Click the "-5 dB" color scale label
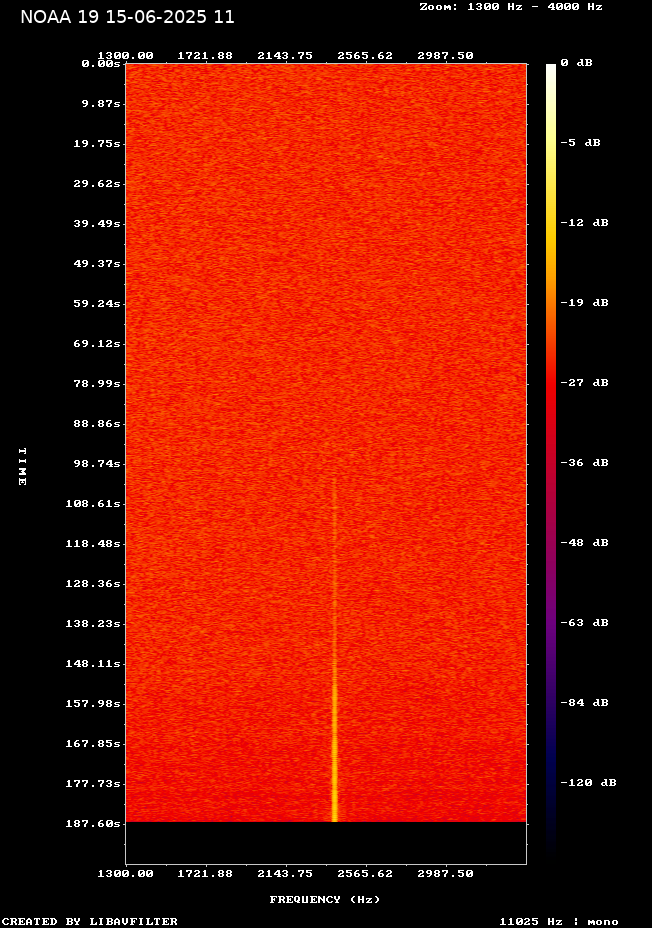Image resolution: width=652 pixels, height=928 pixels. tap(580, 142)
